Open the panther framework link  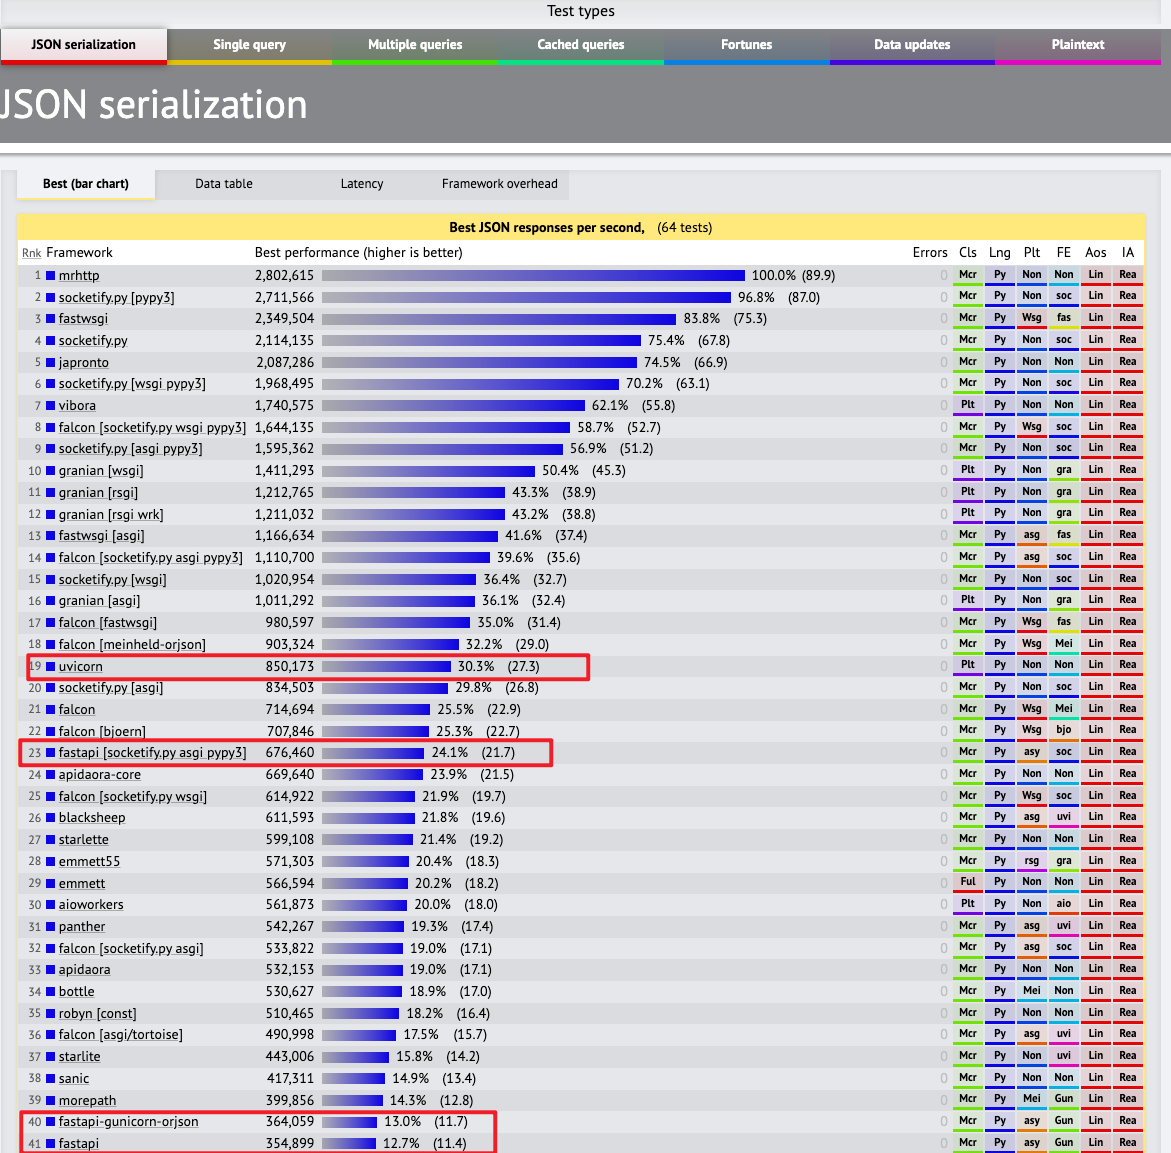(x=82, y=927)
